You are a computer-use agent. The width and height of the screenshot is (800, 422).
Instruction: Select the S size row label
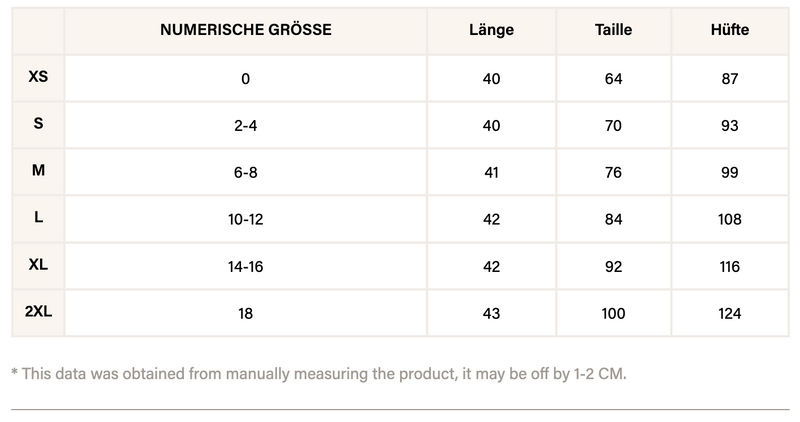coord(38,124)
